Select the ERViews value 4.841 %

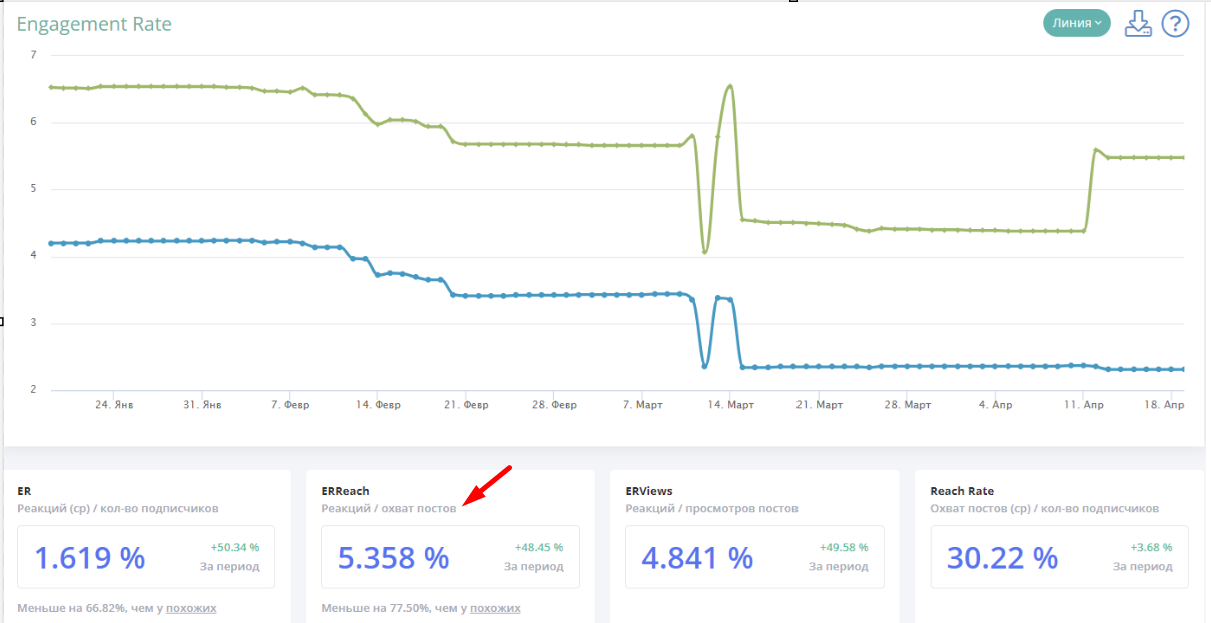click(x=698, y=557)
